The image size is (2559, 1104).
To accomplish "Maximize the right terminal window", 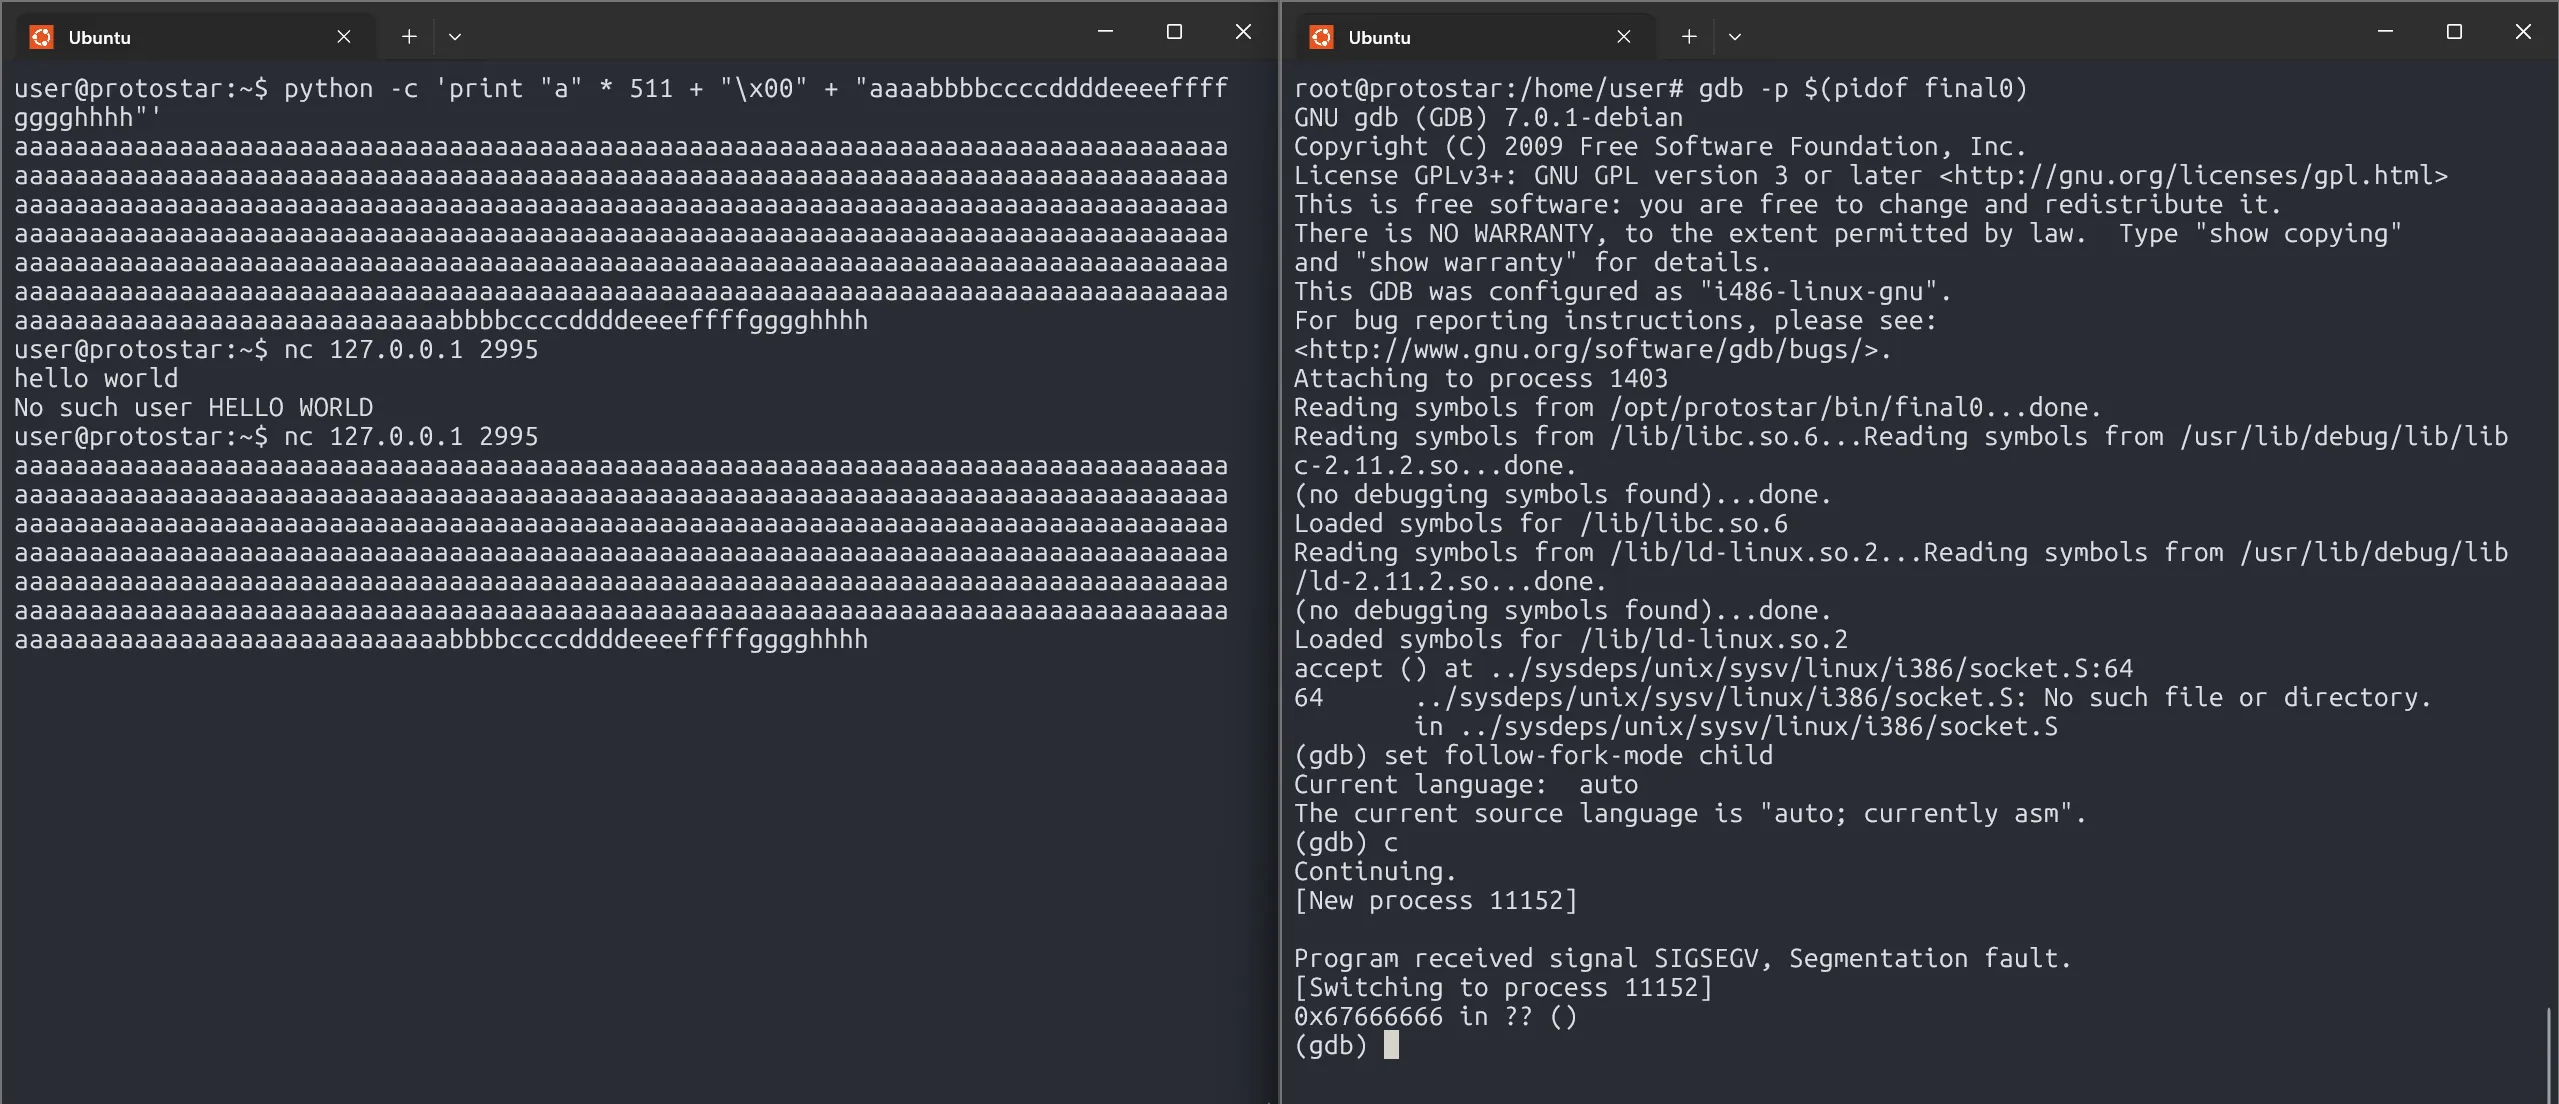I will (2454, 32).
